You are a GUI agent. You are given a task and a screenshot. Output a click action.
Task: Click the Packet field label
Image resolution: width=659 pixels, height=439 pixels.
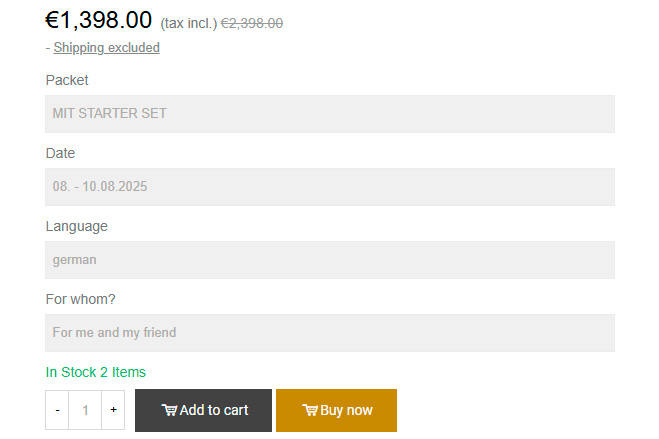pos(67,80)
